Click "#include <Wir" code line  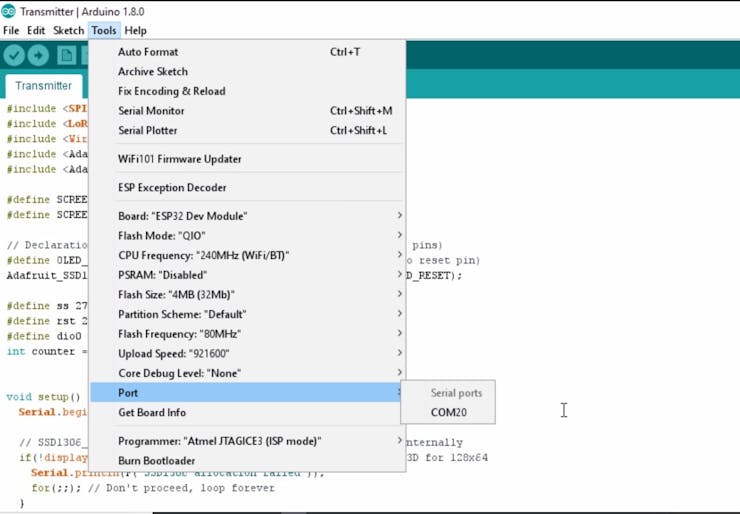coord(47,139)
